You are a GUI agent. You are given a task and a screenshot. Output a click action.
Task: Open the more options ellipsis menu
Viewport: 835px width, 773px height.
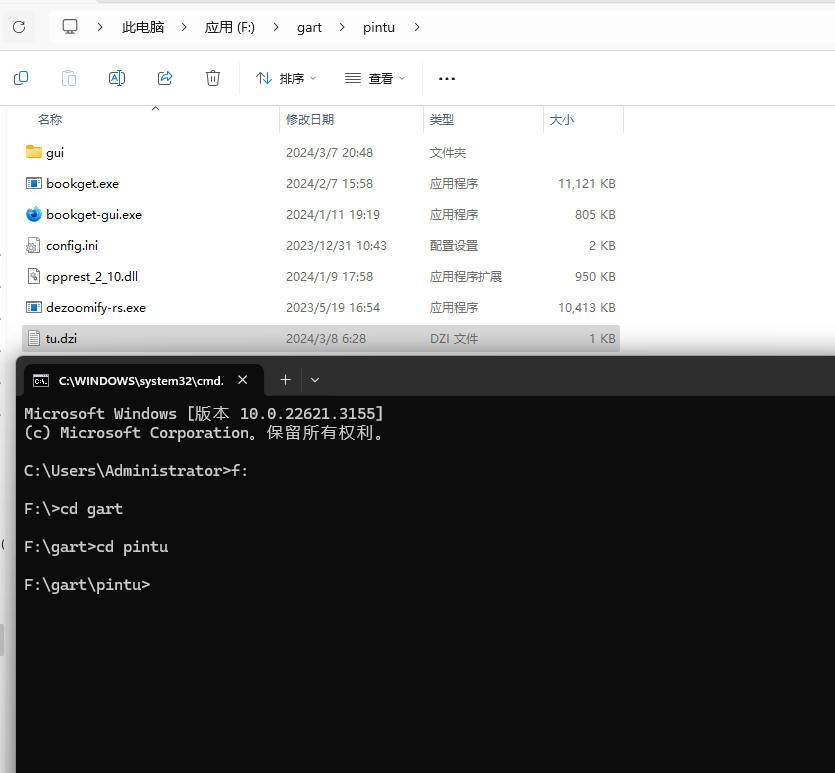[447, 78]
